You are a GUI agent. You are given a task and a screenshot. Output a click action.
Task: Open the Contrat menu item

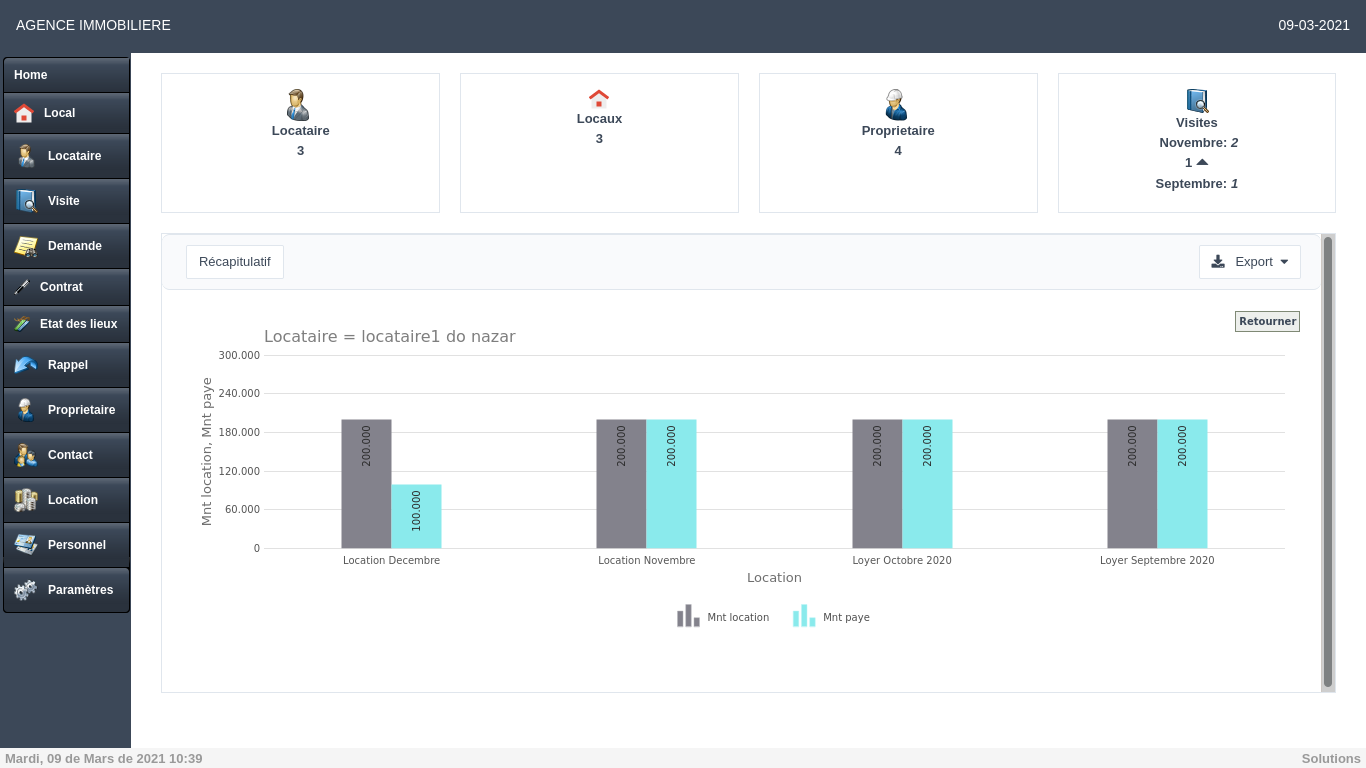pyautogui.click(x=66, y=287)
